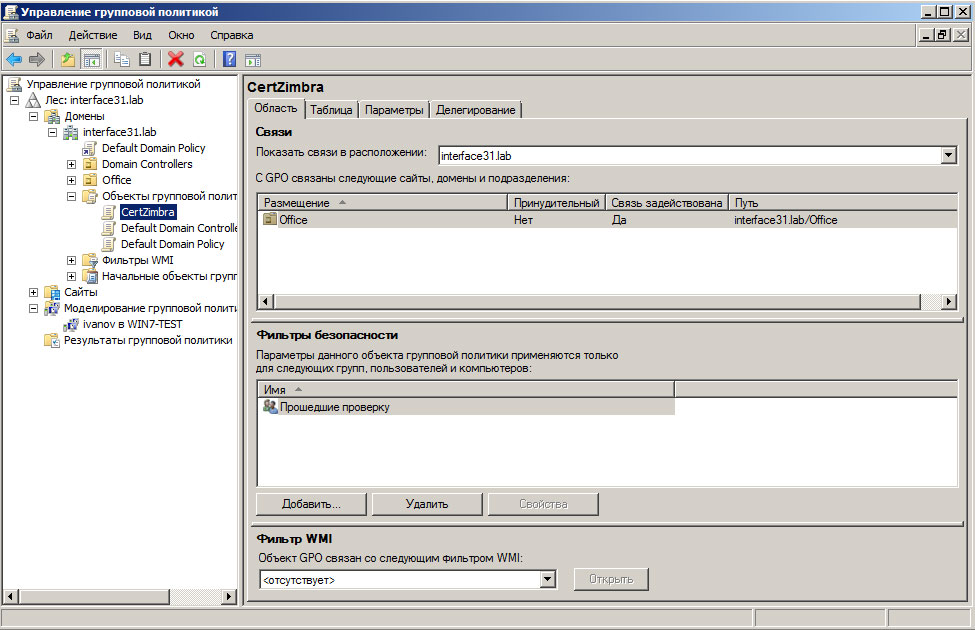975x630 pixels.
Task: Open the 'Показать связи в расположении' dropdown
Action: tap(948, 156)
